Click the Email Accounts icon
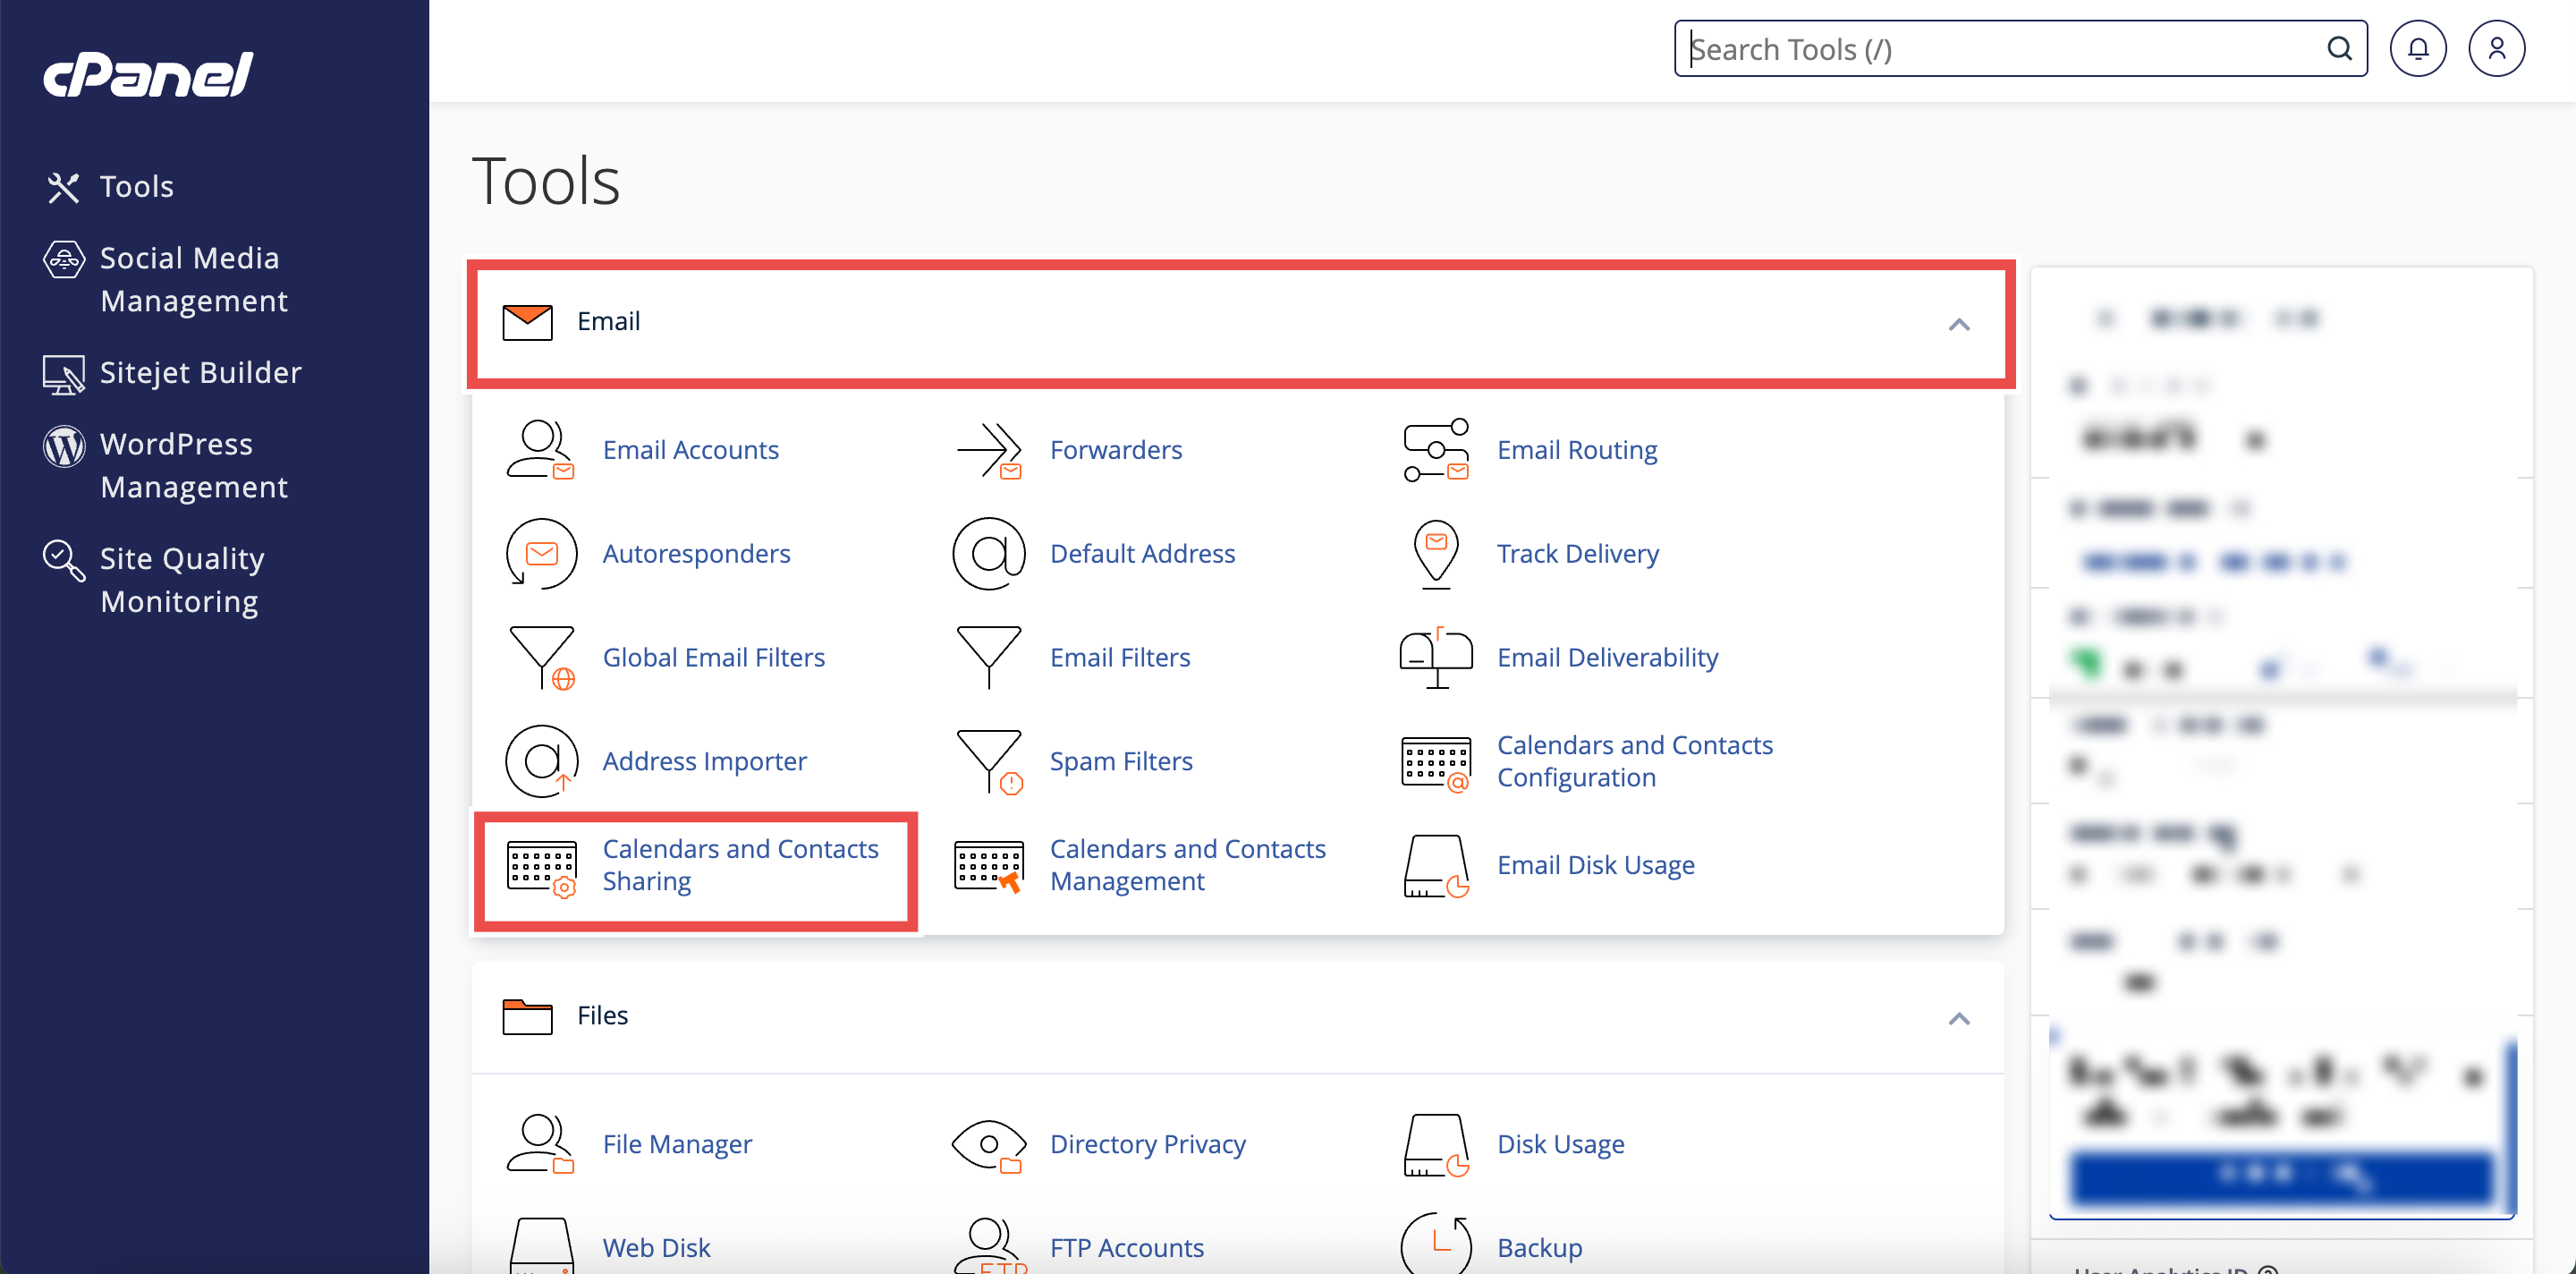Screen dimensions: 2576x1274 click(540, 450)
